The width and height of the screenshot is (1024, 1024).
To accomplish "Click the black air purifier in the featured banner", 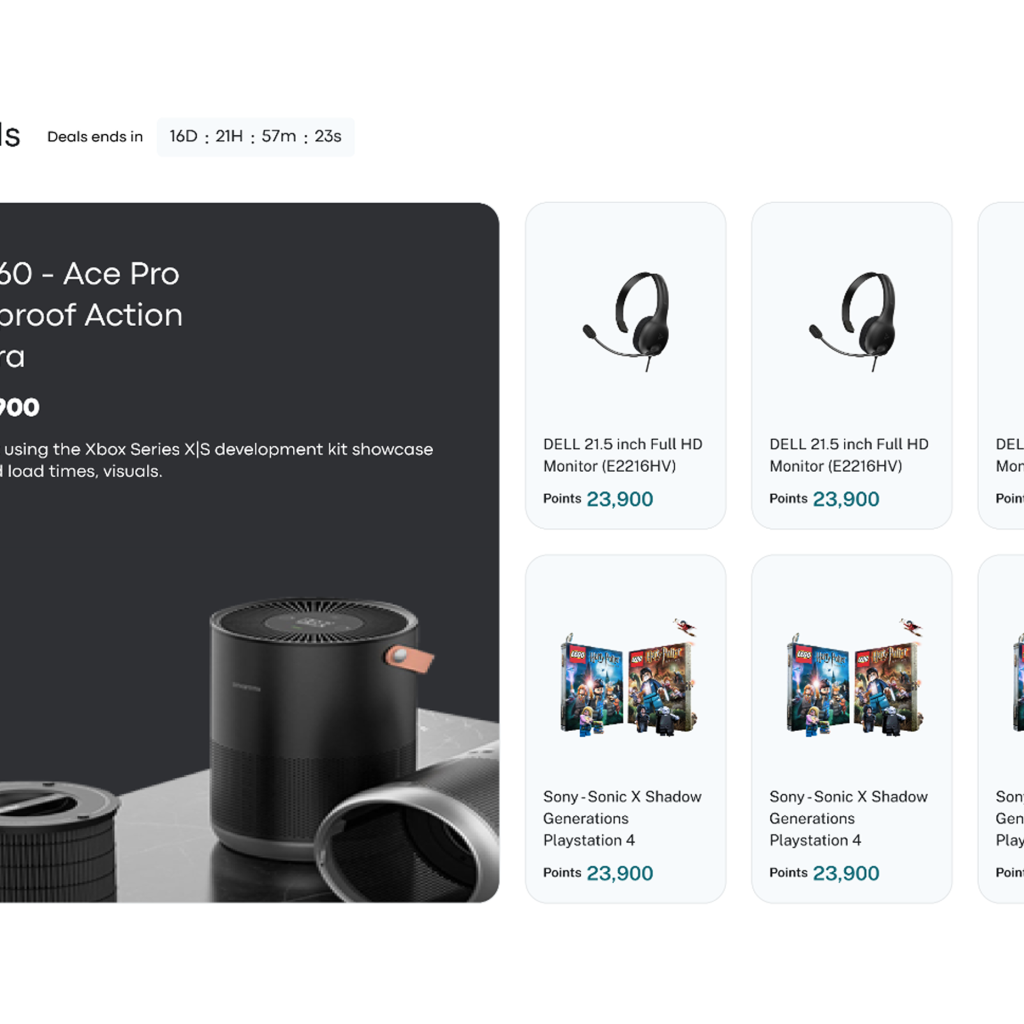I will click(312, 720).
